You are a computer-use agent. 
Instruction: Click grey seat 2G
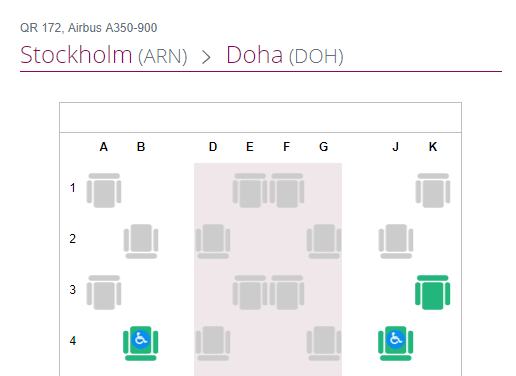[x=324, y=241]
